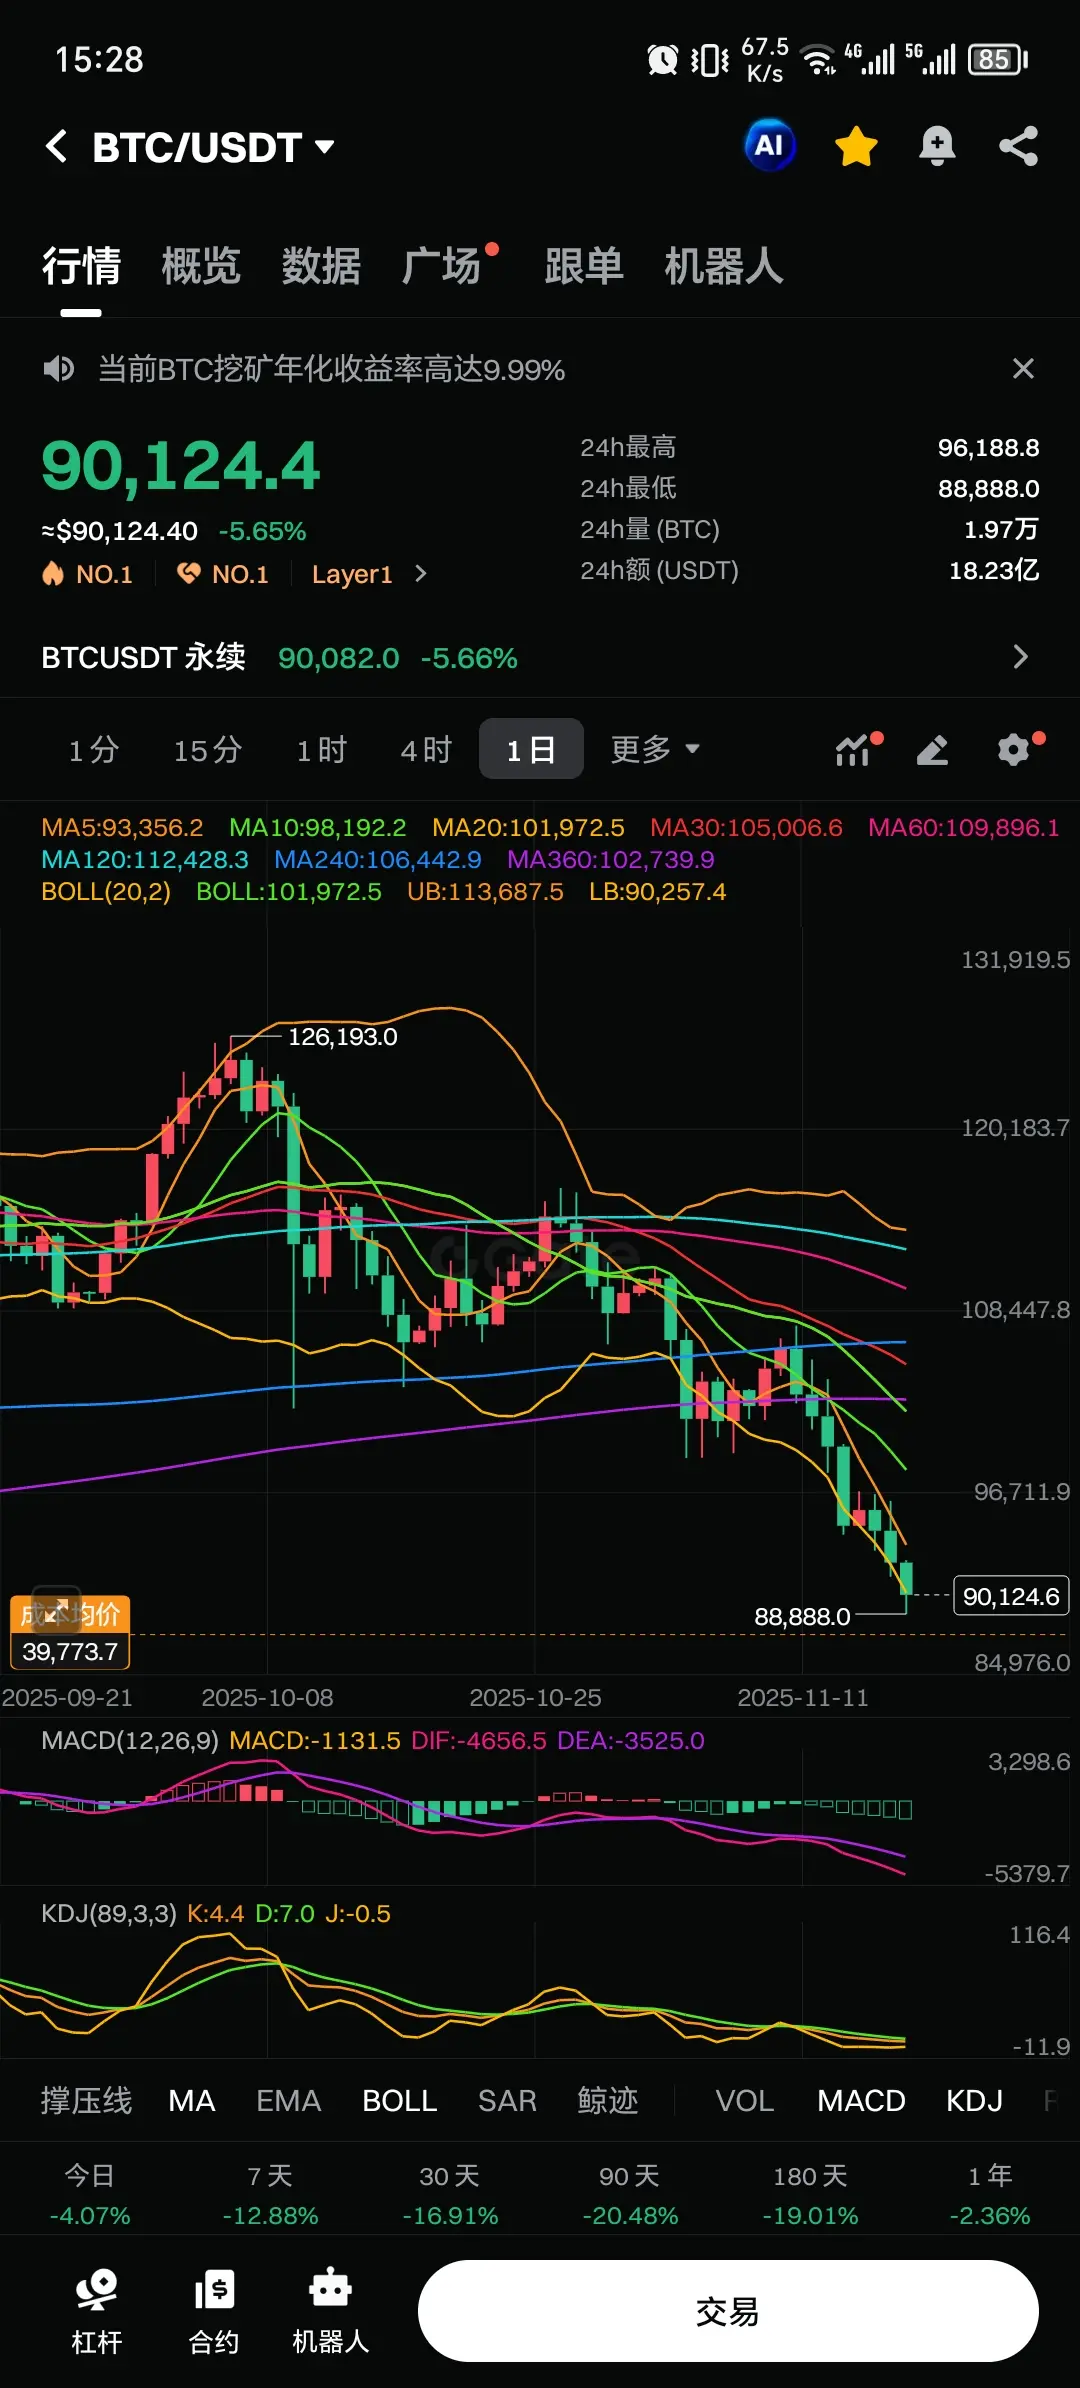Image resolution: width=1080 pixels, height=2388 pixels.
Task: Tap the 126,193.0 high marker
Action: click(x=342, y=1037)
